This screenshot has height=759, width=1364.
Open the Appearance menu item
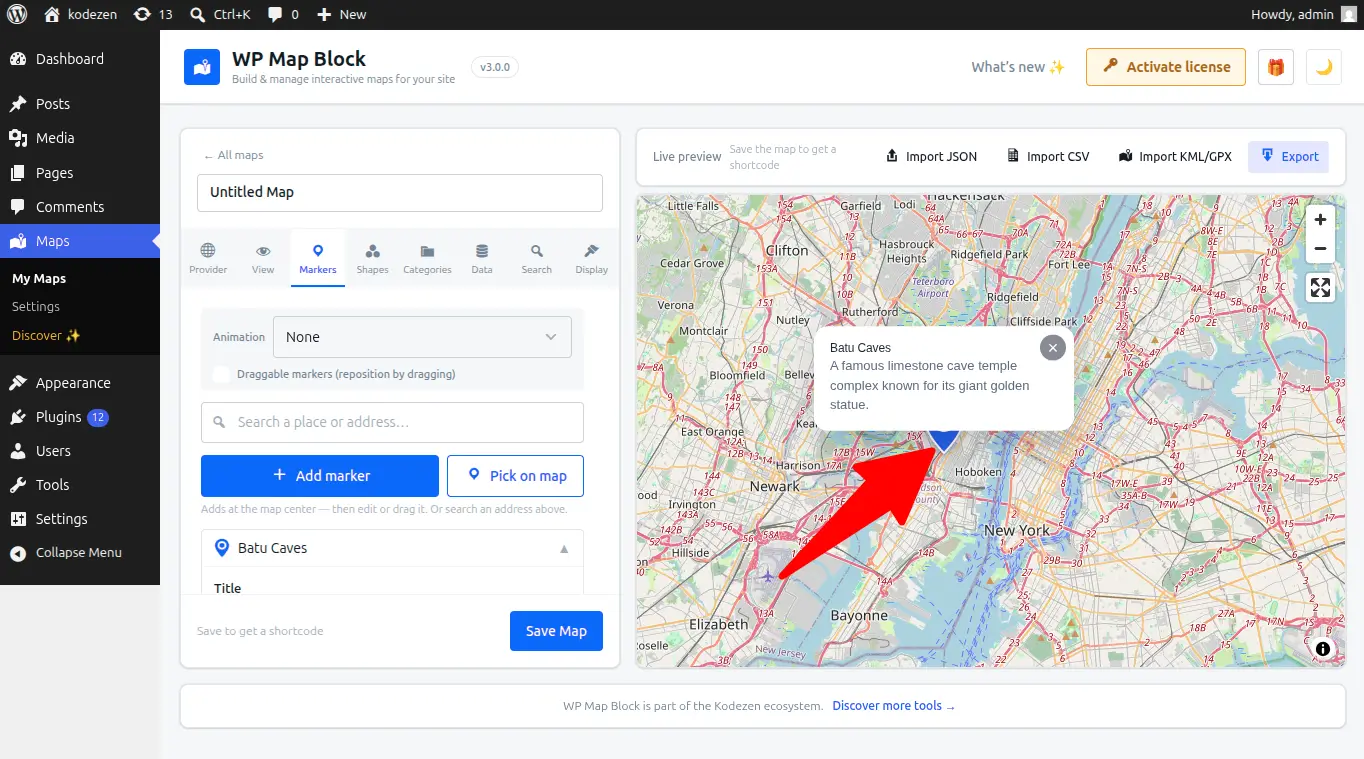click(x=80, y=383)
